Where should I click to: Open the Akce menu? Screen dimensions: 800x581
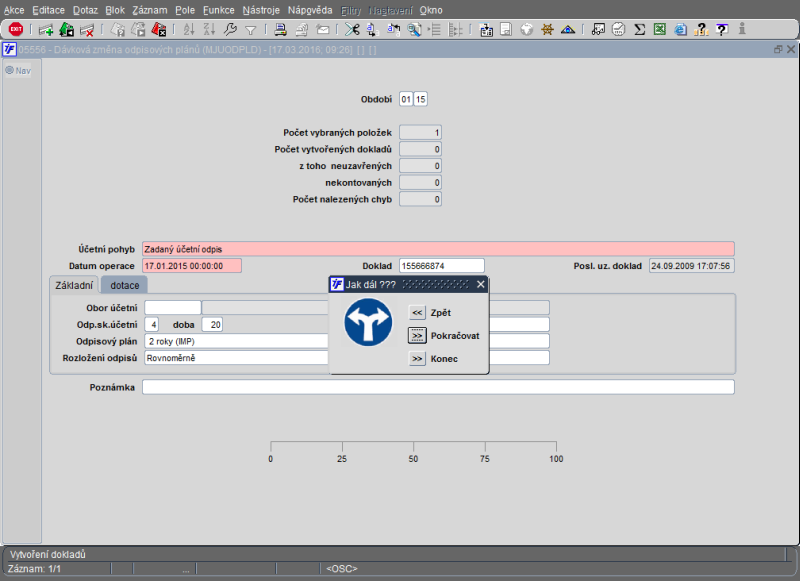click(14, 10)
